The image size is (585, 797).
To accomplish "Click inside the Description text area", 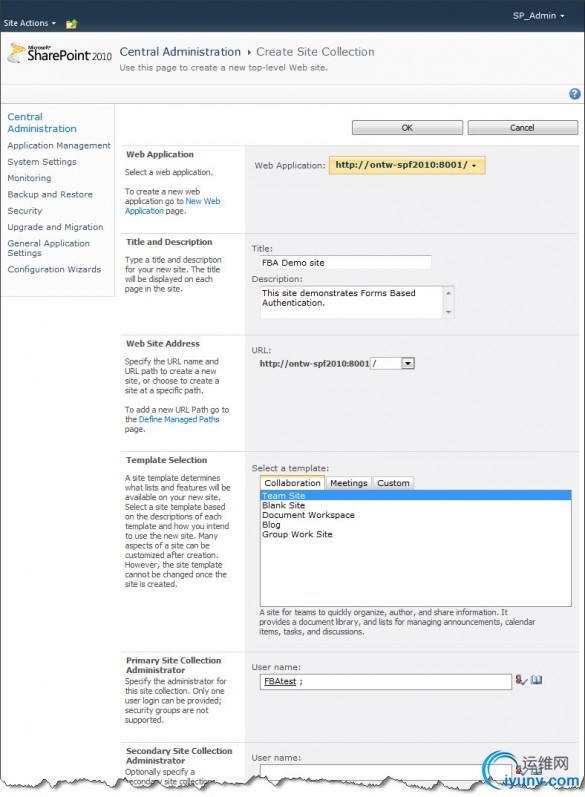I will 352,302.
